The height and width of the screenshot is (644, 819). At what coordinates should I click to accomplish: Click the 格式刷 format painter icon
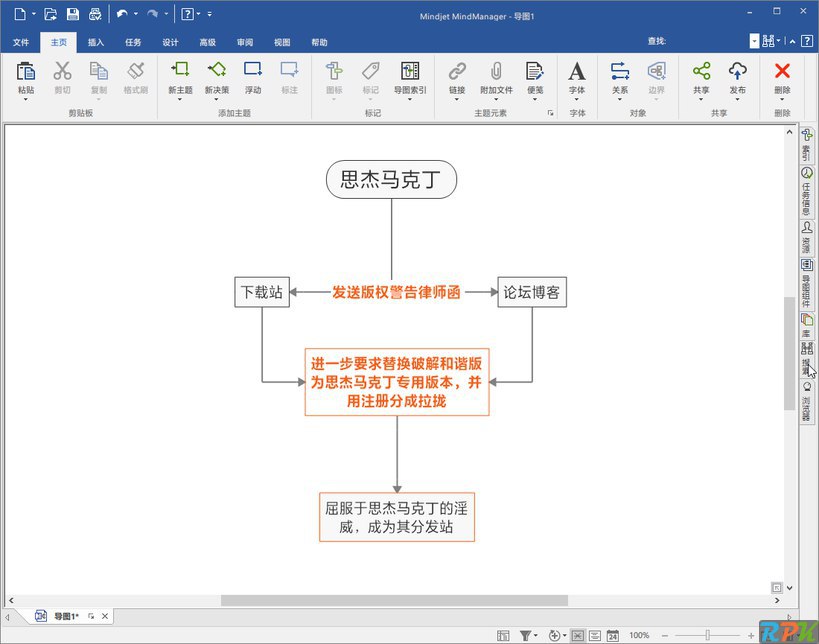pos(136,71)
